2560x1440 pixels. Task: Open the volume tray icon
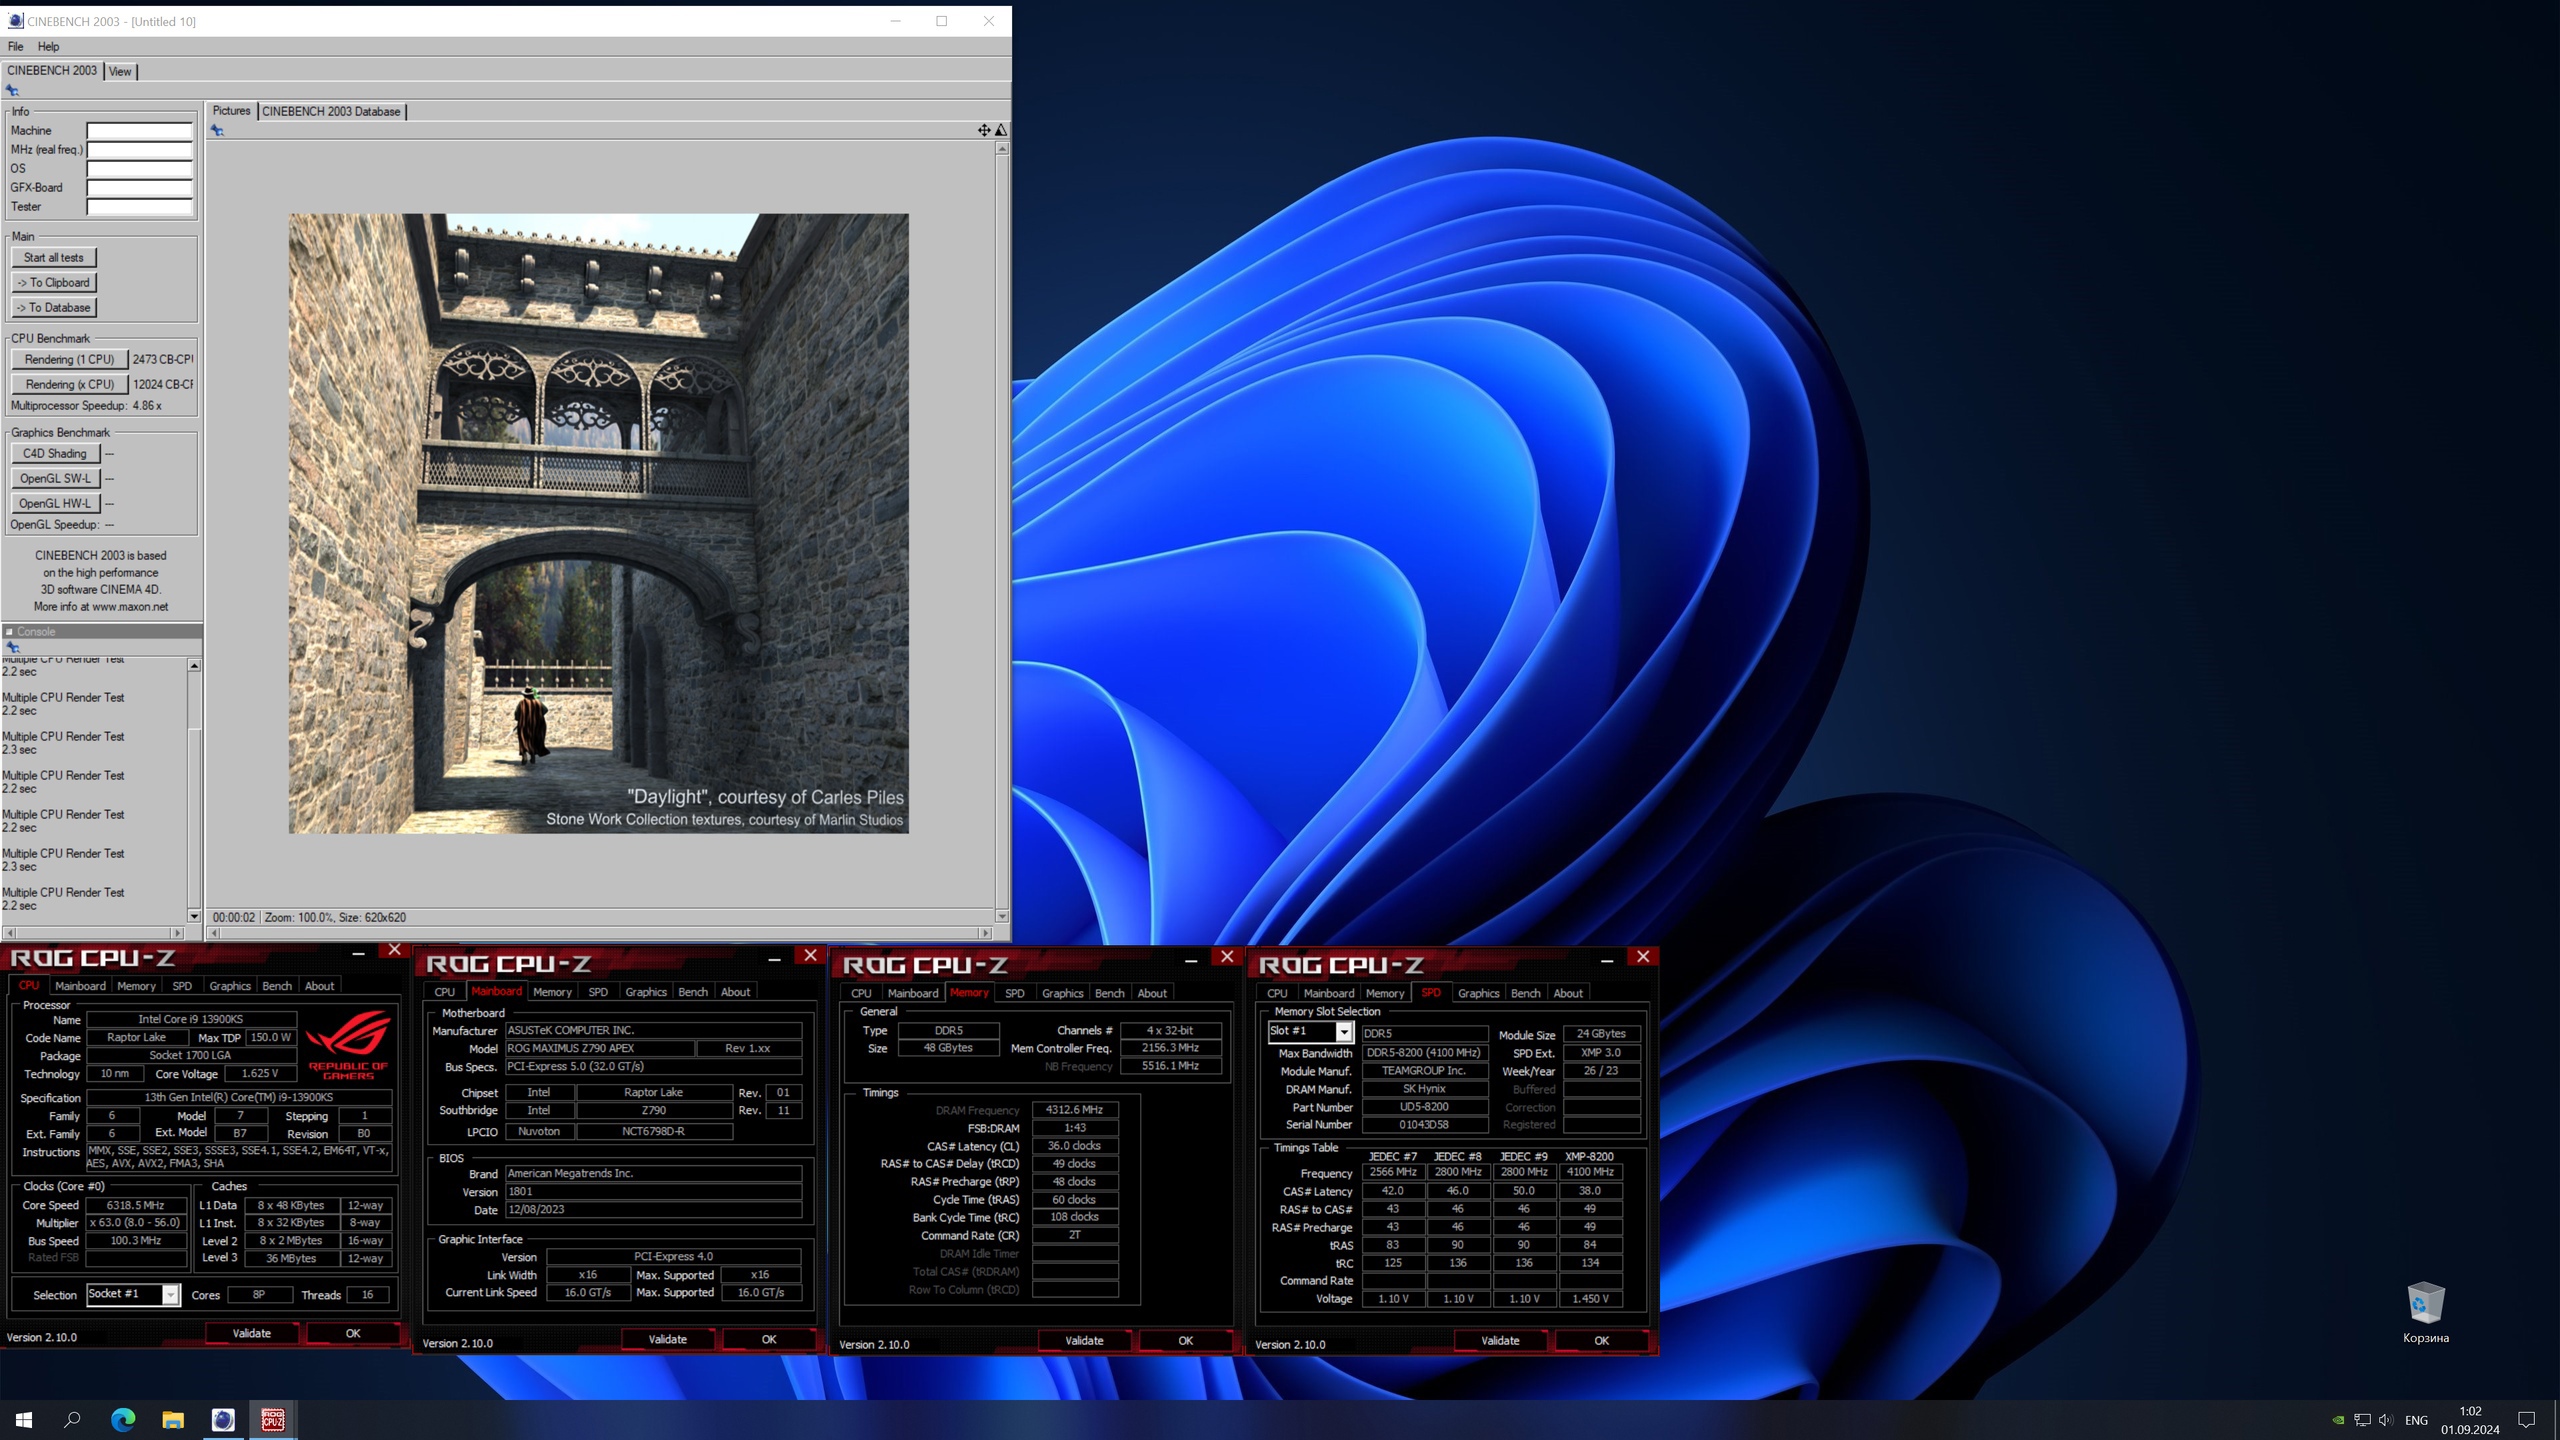click(2386, 1420)
